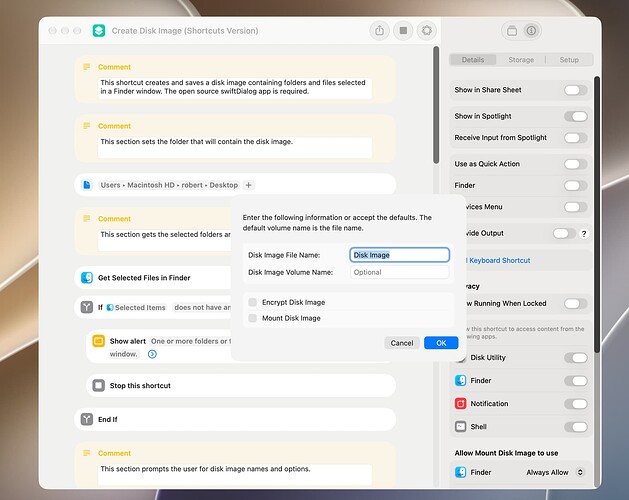The height and width of the screenshot is (500, 629).
Task: Click the Shell app icon
Action: tap(461, 426)
